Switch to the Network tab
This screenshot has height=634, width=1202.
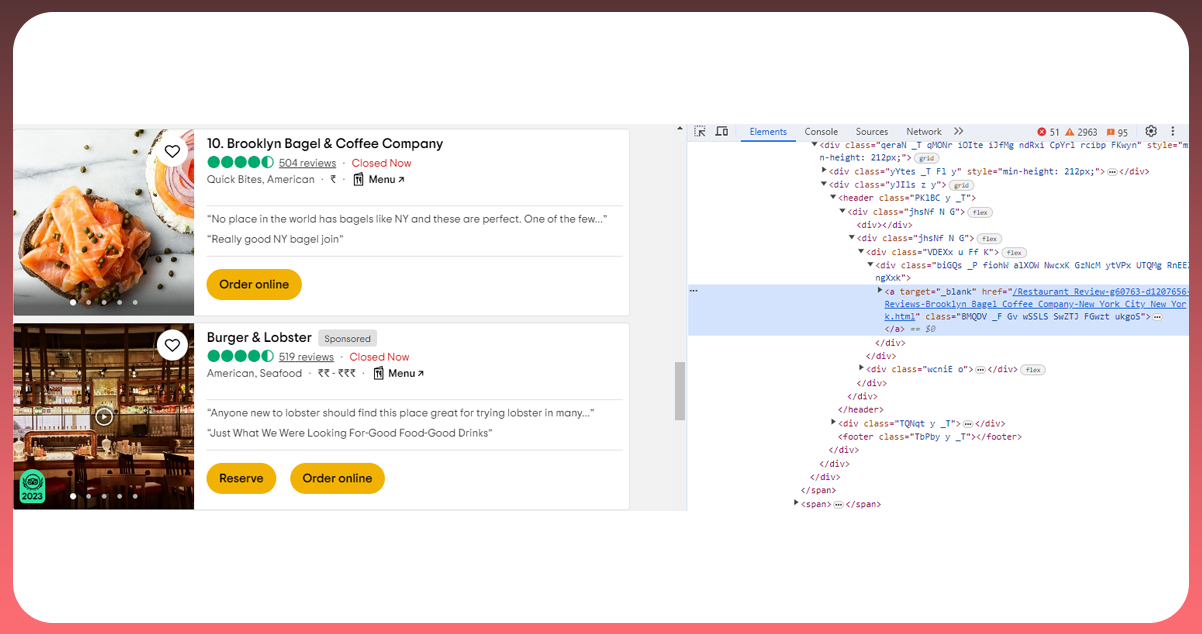coord(923,132)
